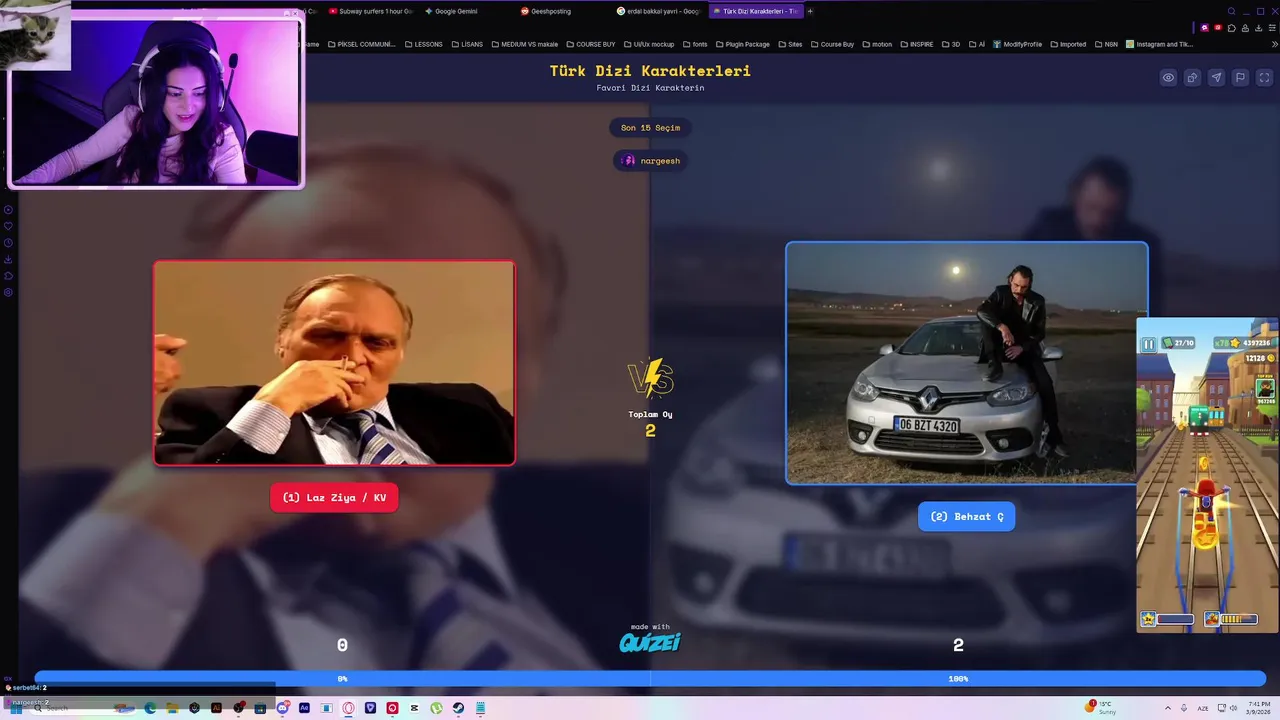The width and height of the screenshot is (1280, 720).
Task: Pause the Subway Surfers game
Action: (1148, 344)
